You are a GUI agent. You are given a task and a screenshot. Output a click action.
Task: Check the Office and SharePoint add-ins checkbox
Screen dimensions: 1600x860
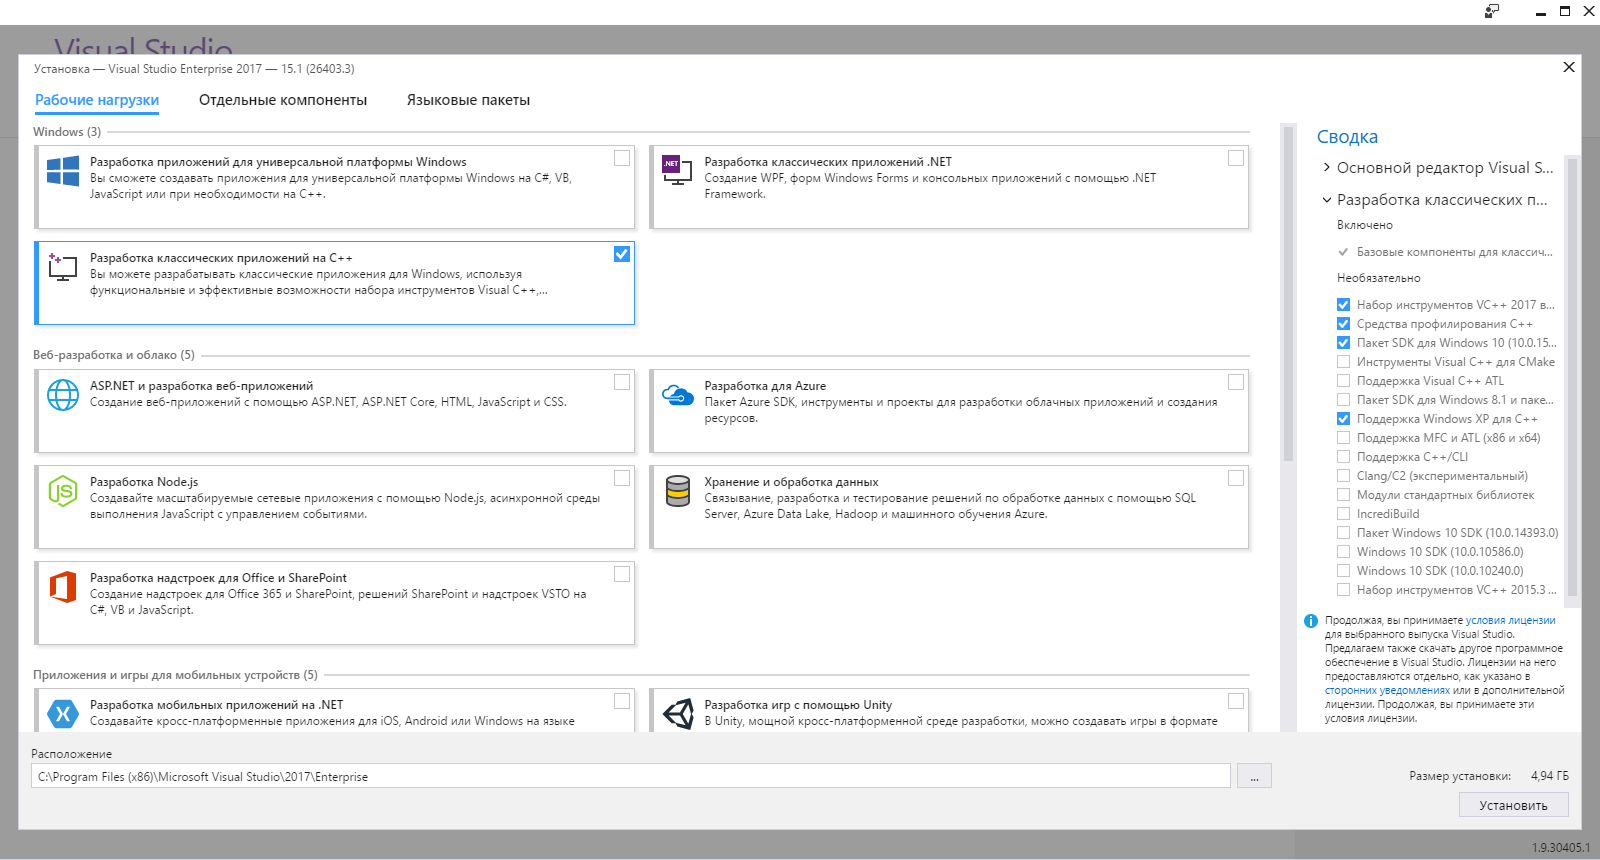622,574
